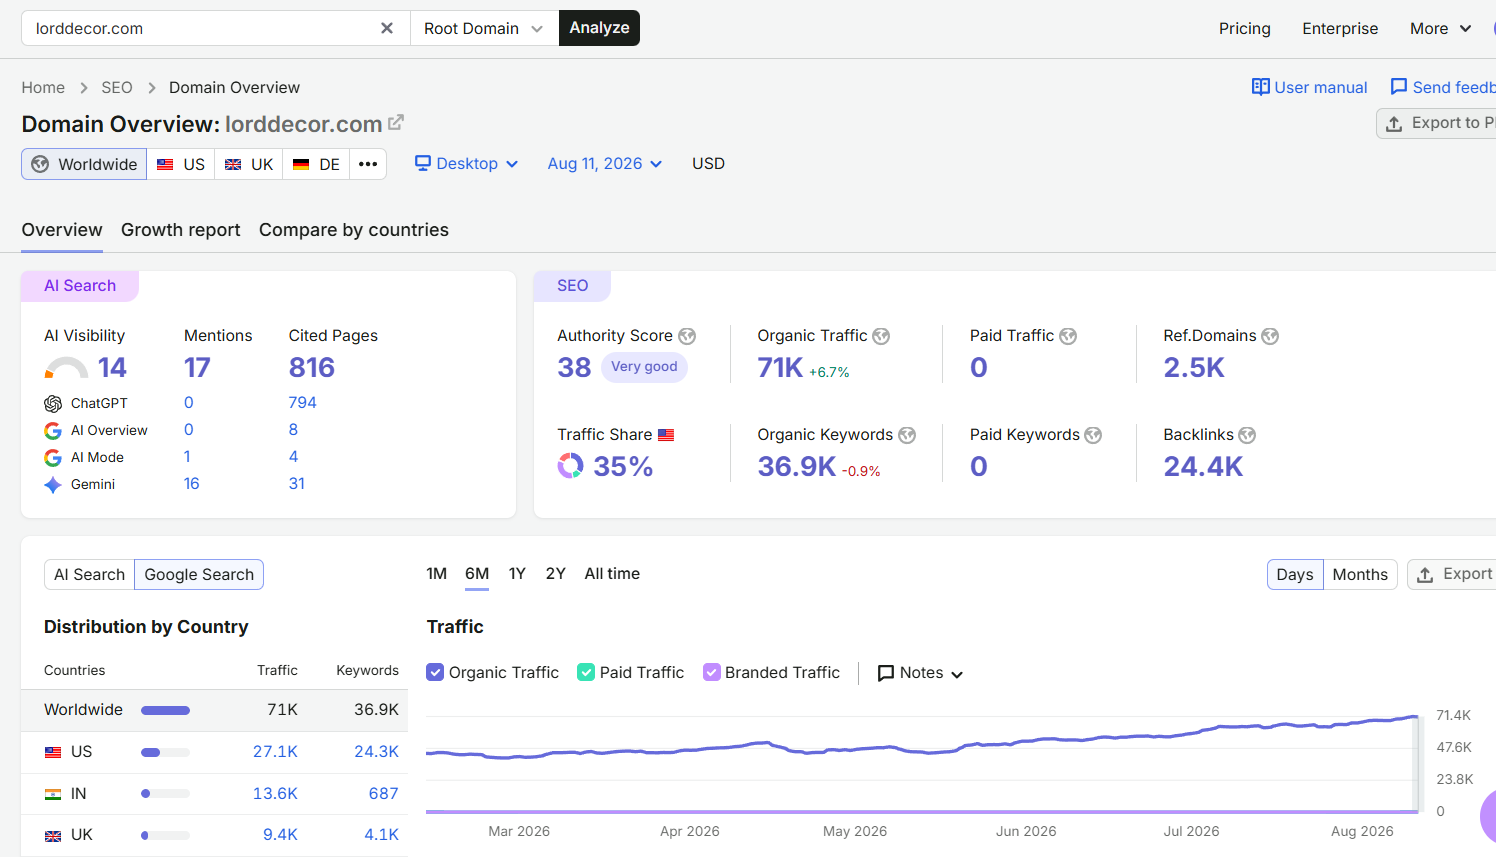This screenshot has width=1496, height=857.
Task: Switch to the Growth report tab
Action: (181, 230)
